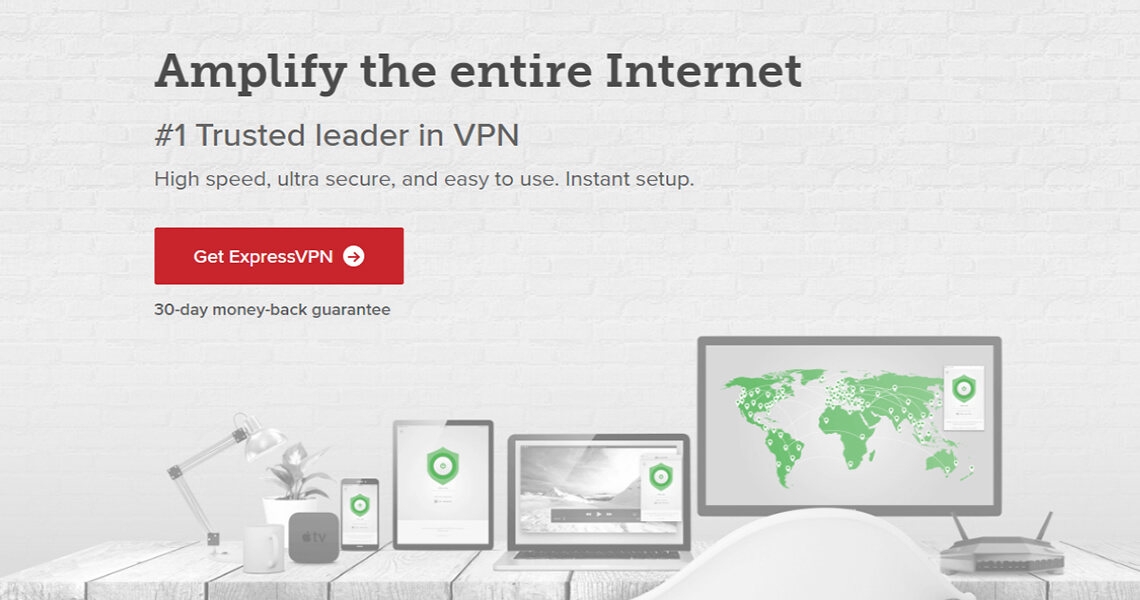Click the white coffee mug on the desk
The width and height of the screenshot is (1140, 600).
click(262, 548)
